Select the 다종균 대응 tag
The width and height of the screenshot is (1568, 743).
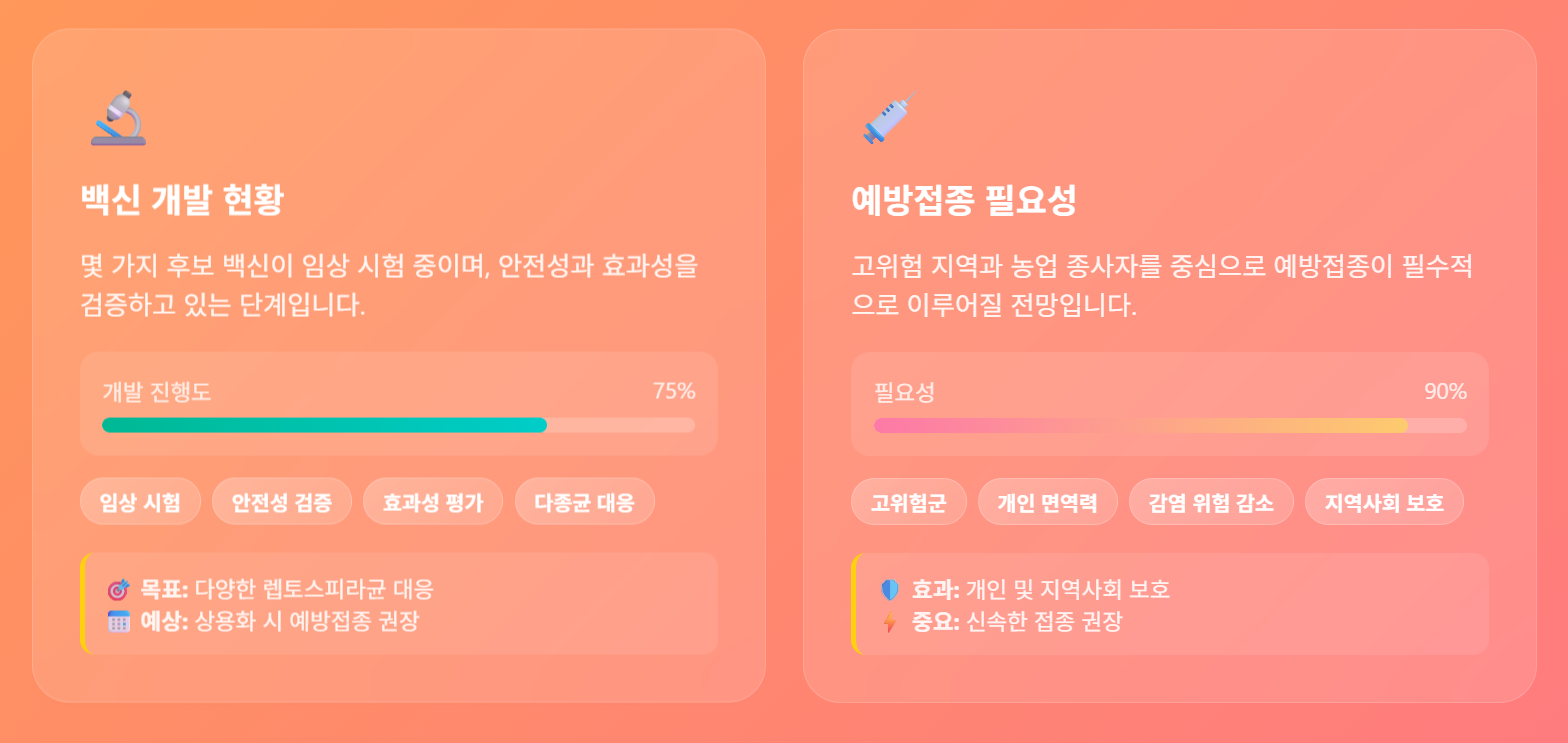(585, 501)
